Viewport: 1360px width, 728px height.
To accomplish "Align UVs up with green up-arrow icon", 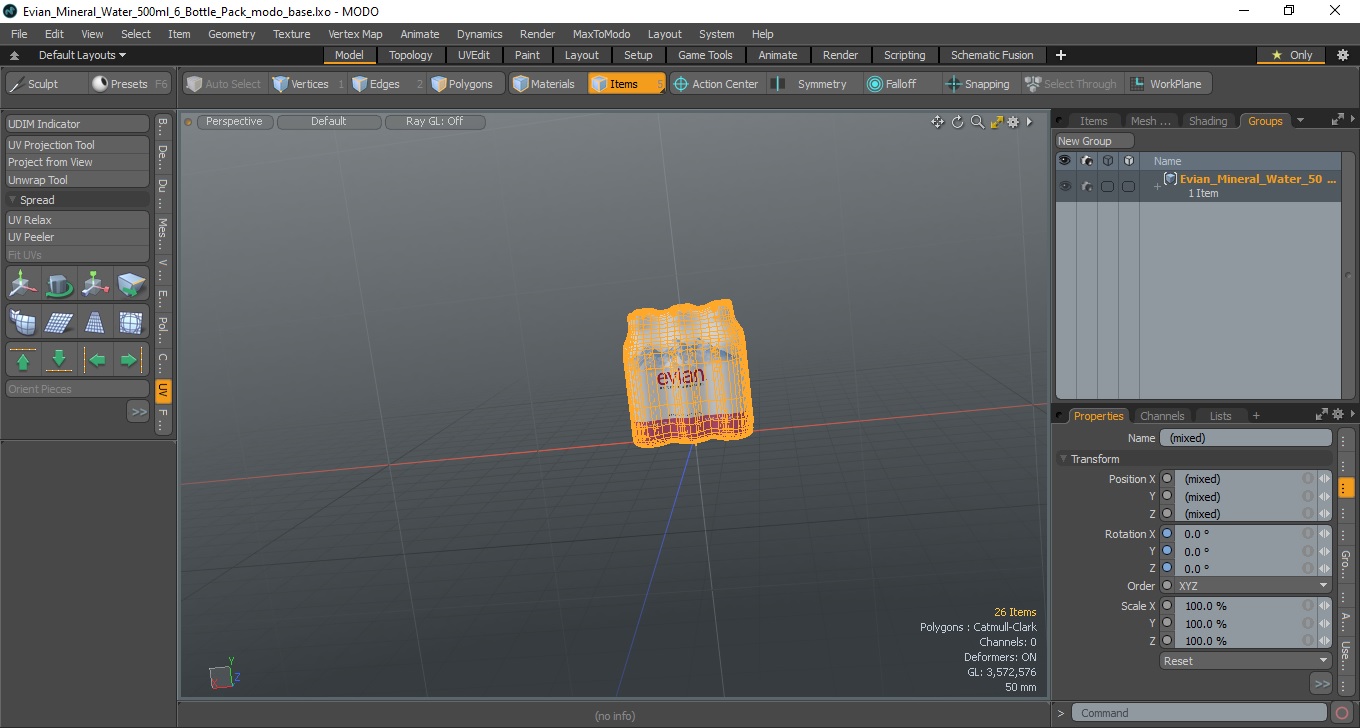I will coord(23,360).
